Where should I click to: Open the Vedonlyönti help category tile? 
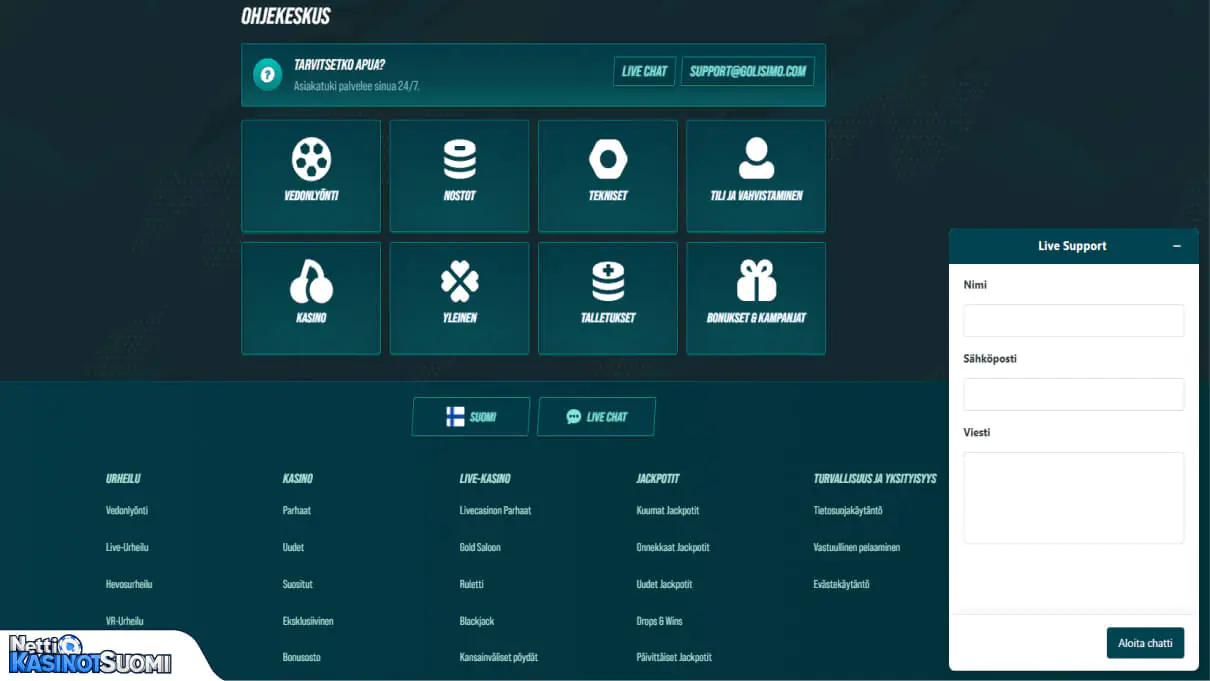(311, 176)
